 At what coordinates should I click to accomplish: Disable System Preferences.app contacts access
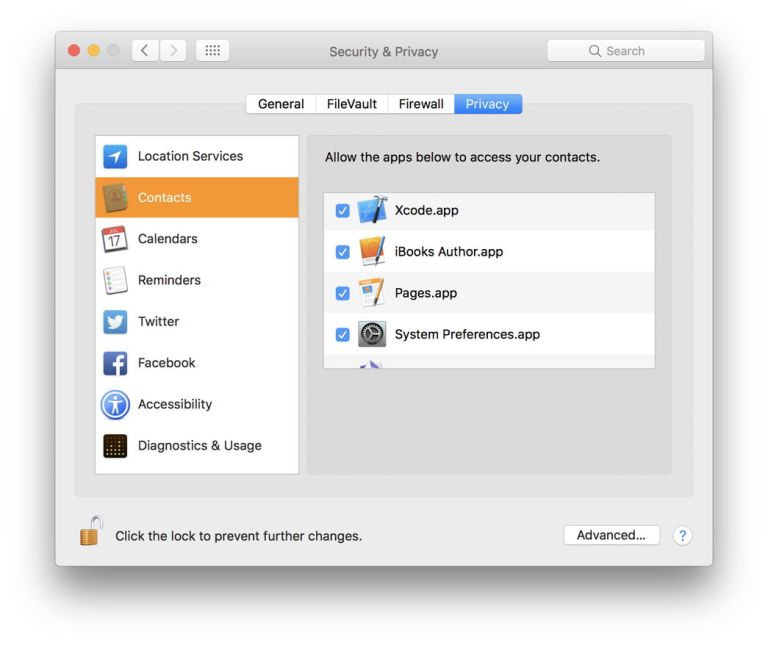pos(342,334)
